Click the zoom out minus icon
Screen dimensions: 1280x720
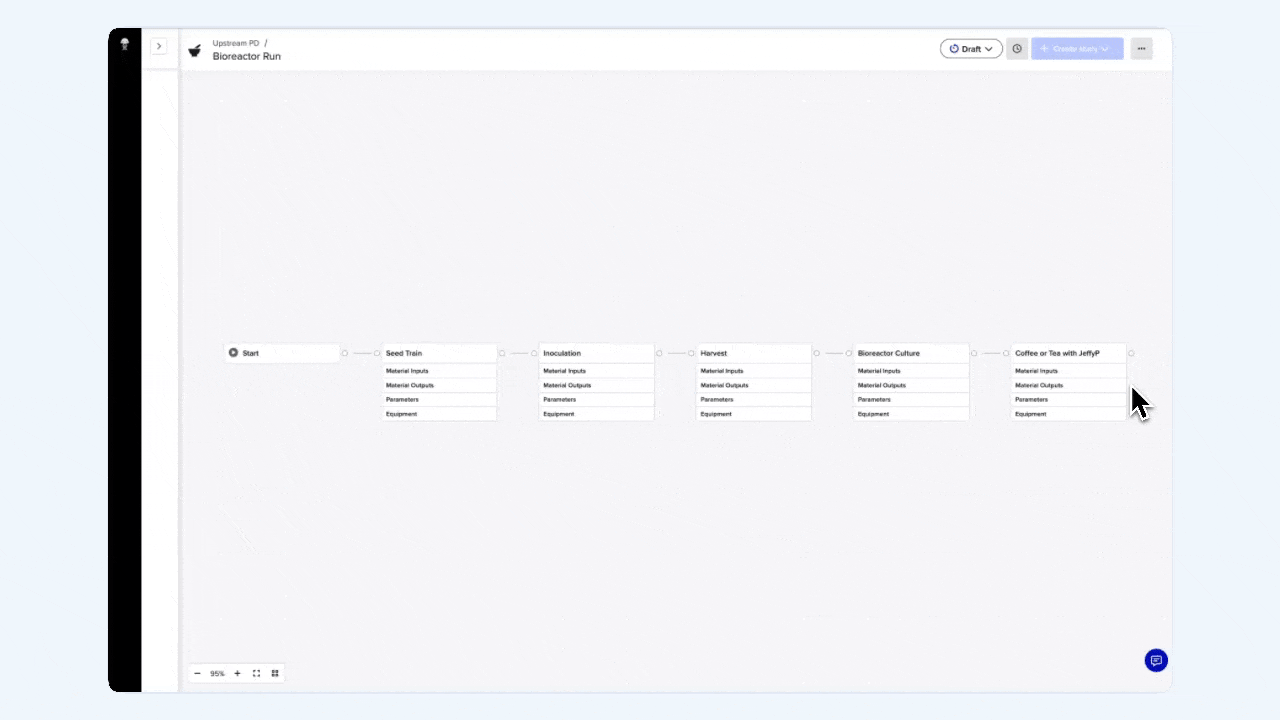coord(197,674)
